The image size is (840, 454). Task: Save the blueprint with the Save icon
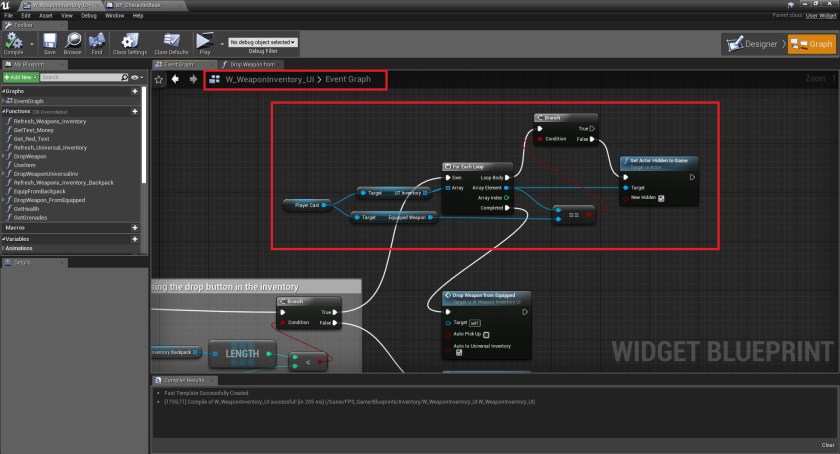click(49, 43)
